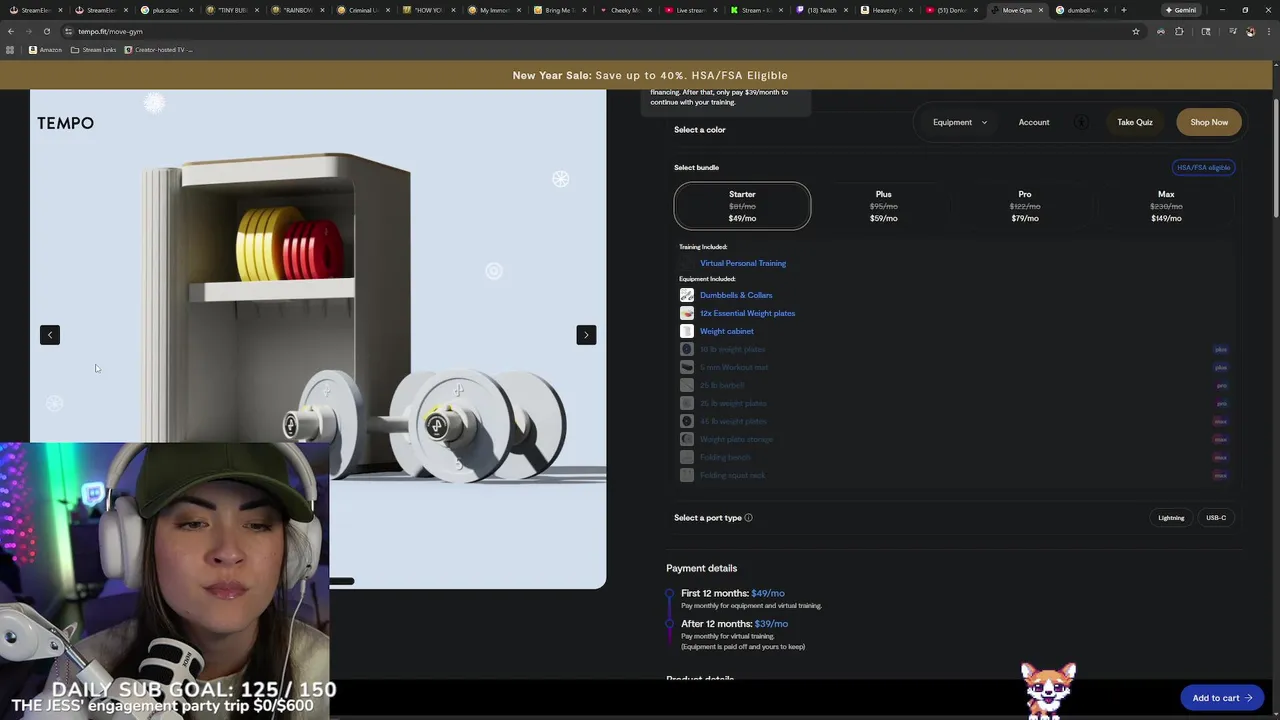Open the Account menu
Image resolution: width=1280 pixels, height=720 pixels.
pyautogui.click(x=1034, y=122)
